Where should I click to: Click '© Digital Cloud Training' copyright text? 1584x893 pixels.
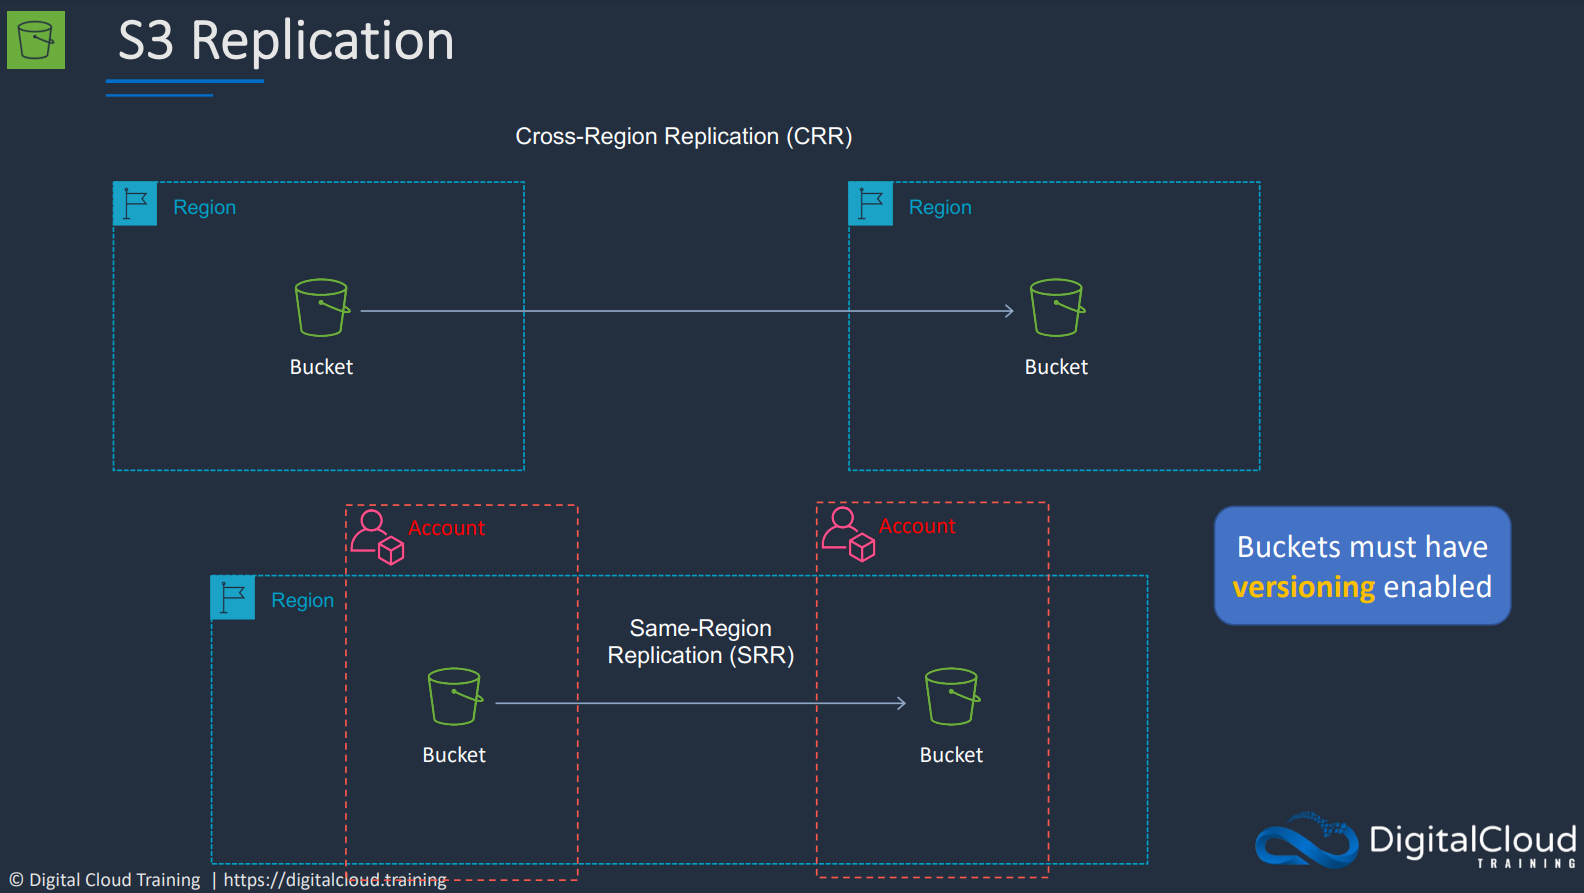[105, 880]
